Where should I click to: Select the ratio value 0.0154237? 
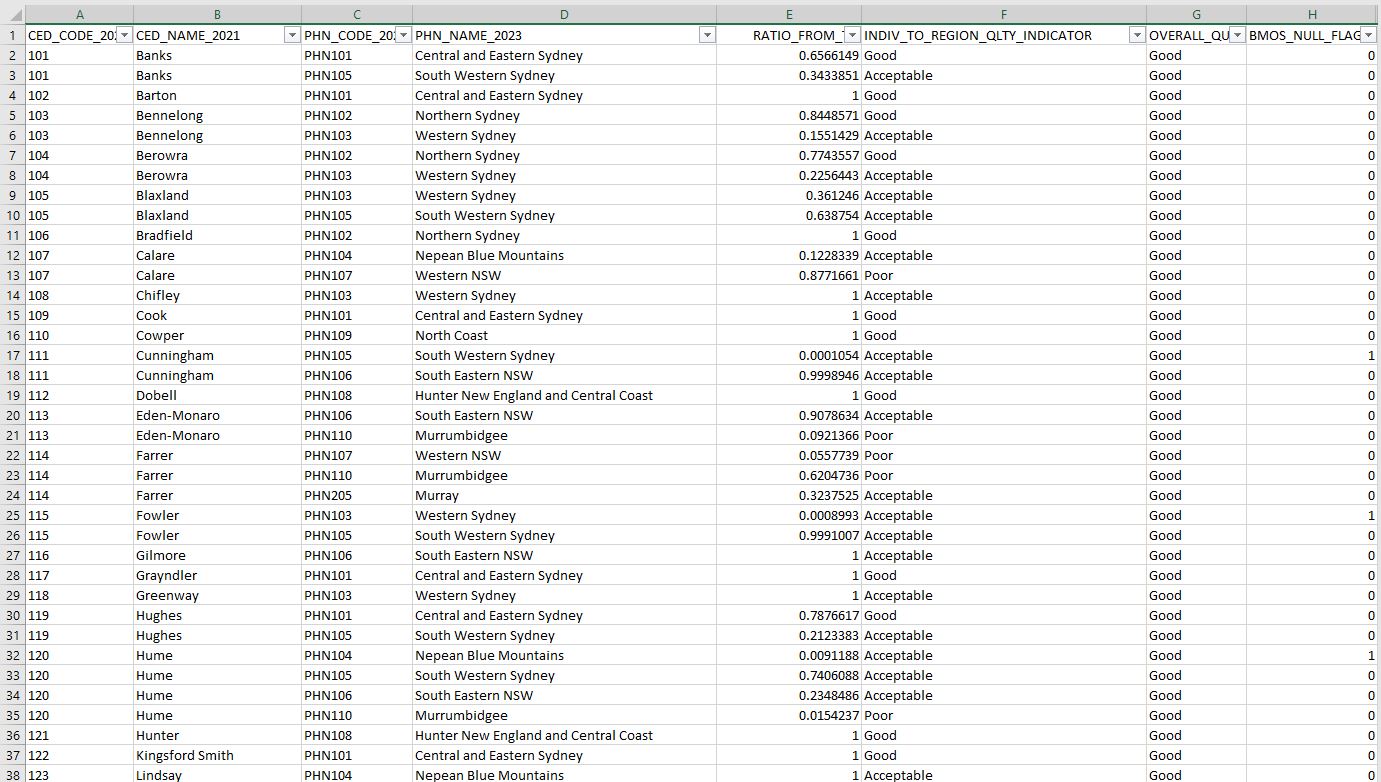pos(789,715)
